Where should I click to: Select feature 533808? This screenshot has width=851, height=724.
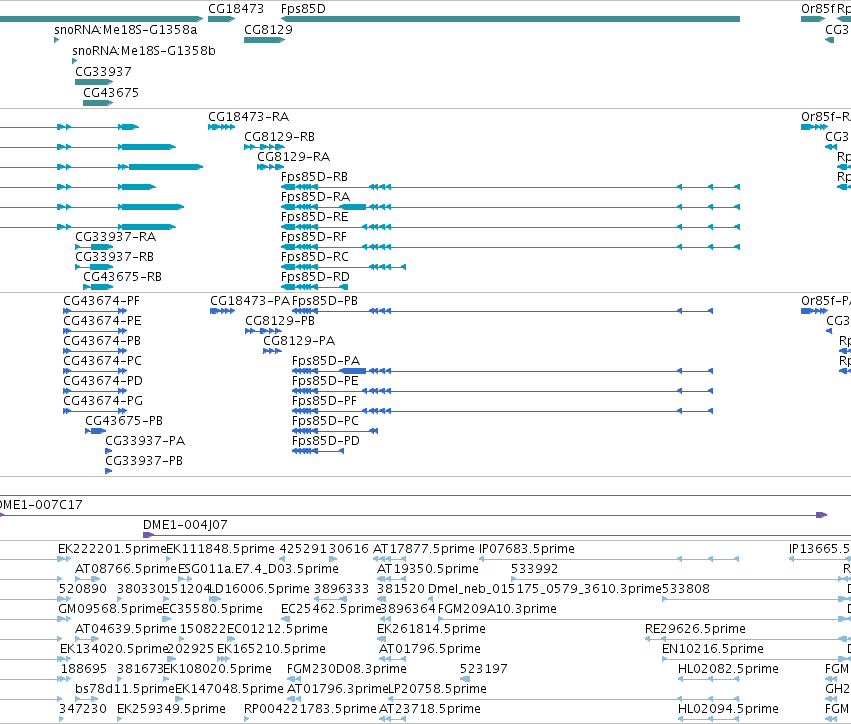click(685, 589)
